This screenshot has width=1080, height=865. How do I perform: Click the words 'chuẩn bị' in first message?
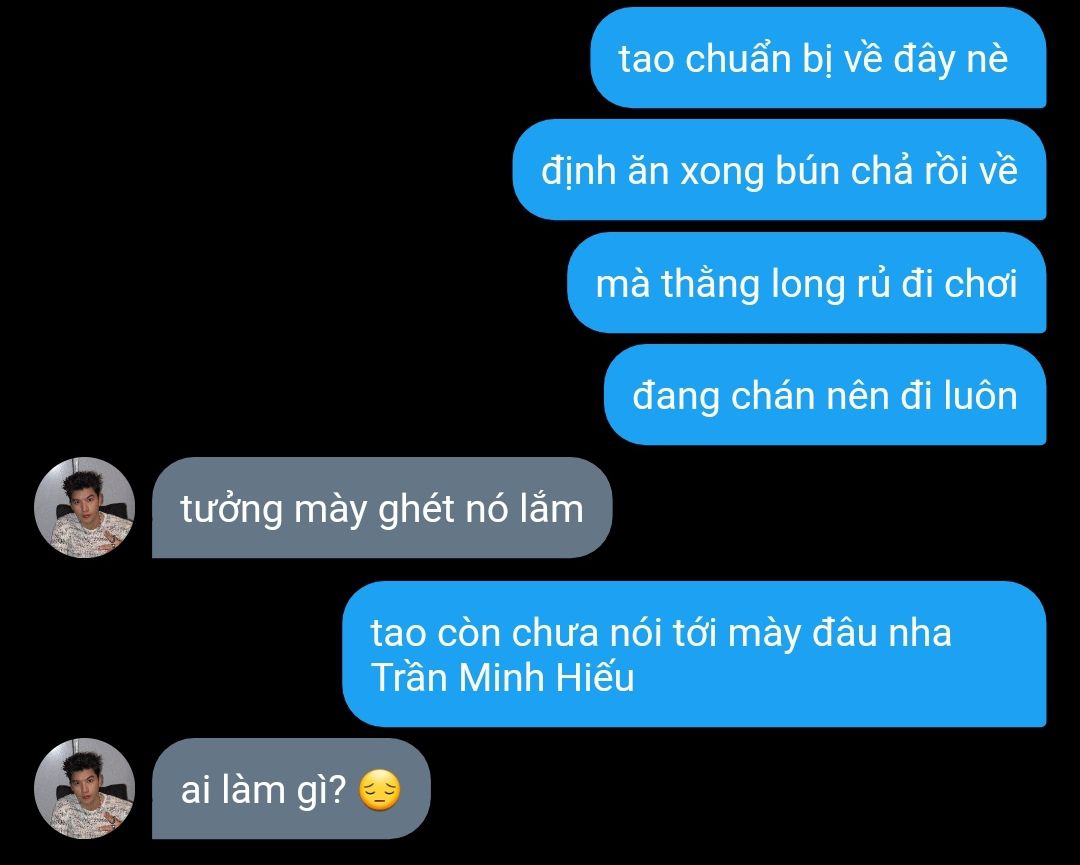click(758, 59)
